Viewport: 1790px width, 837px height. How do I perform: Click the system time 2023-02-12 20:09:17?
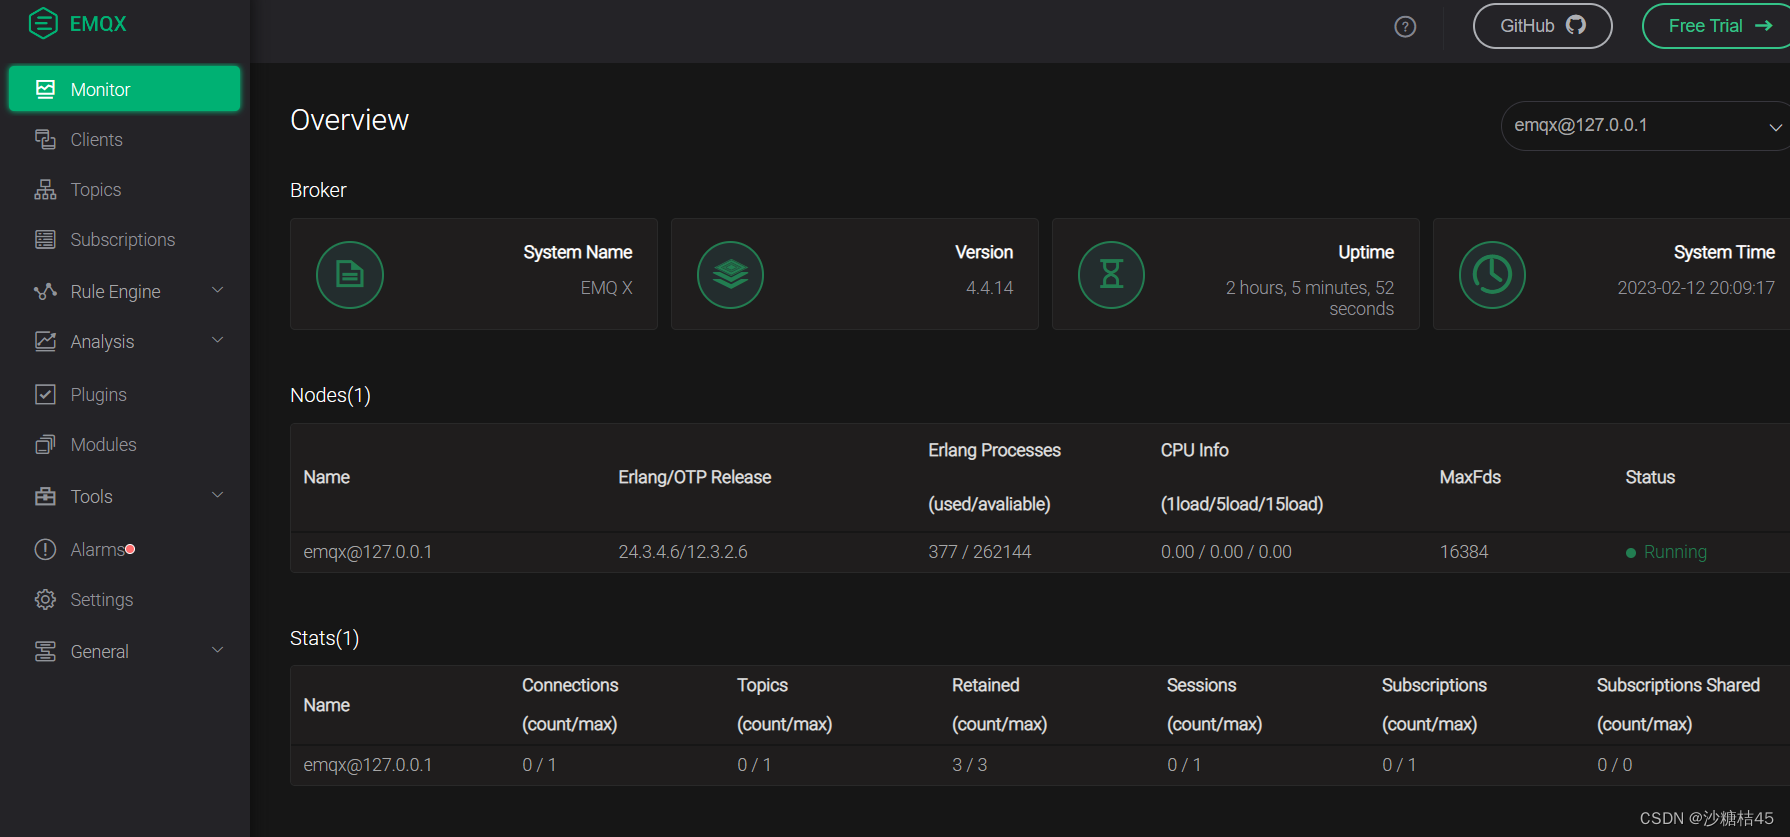1696,288
